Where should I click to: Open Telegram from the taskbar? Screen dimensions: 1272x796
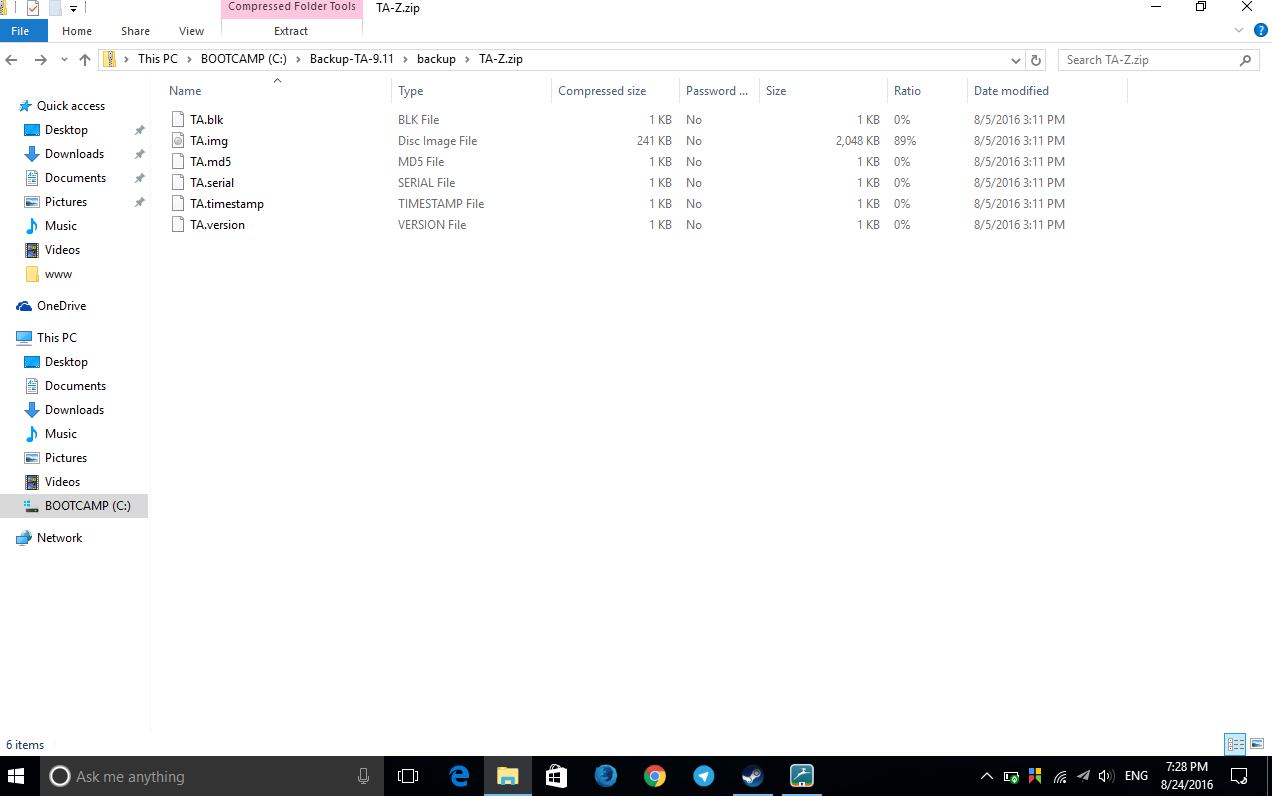coord(704,776)
